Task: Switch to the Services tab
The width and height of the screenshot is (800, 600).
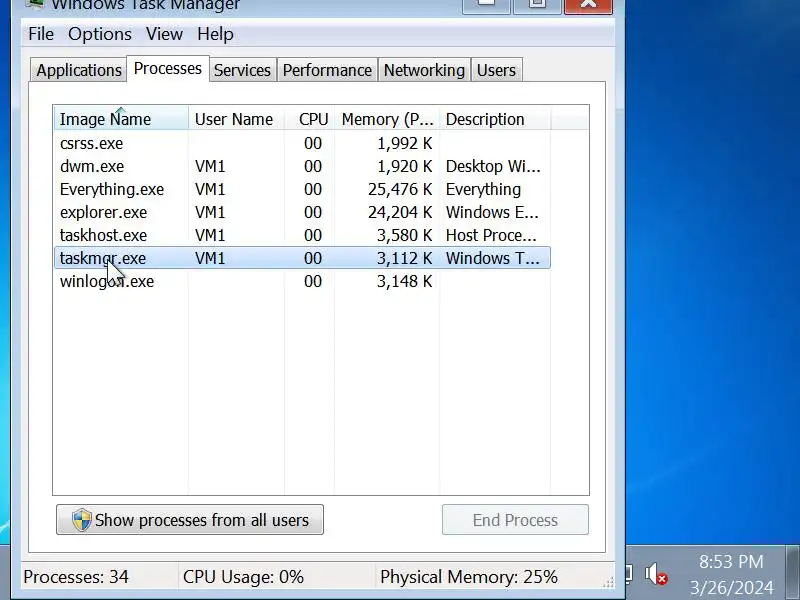Action: (242, 70)
